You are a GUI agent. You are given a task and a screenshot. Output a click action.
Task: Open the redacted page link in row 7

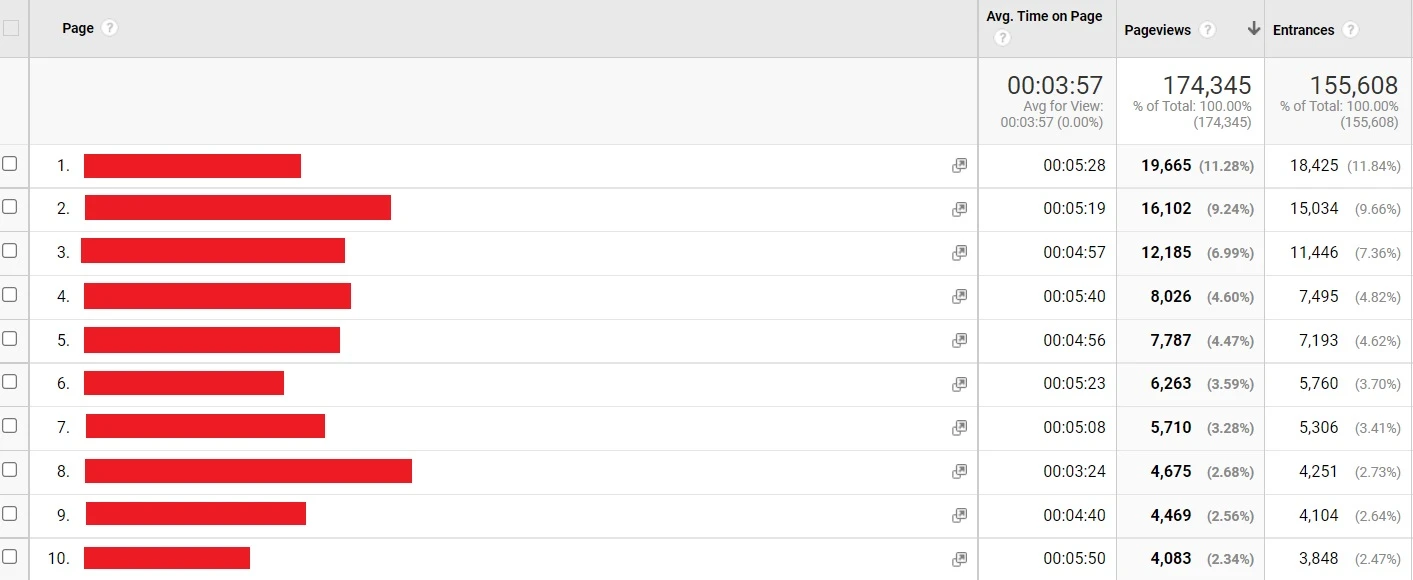click(205, 427)
